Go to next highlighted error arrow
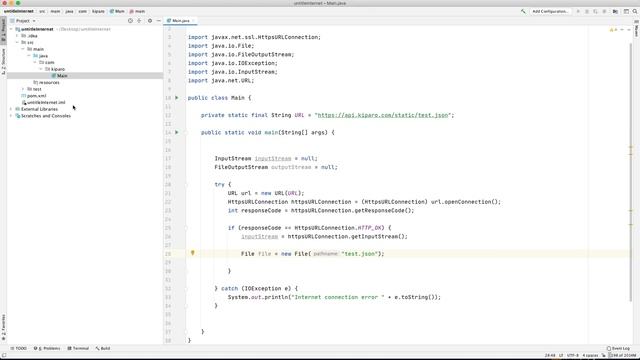 click(x=629, y=30)
